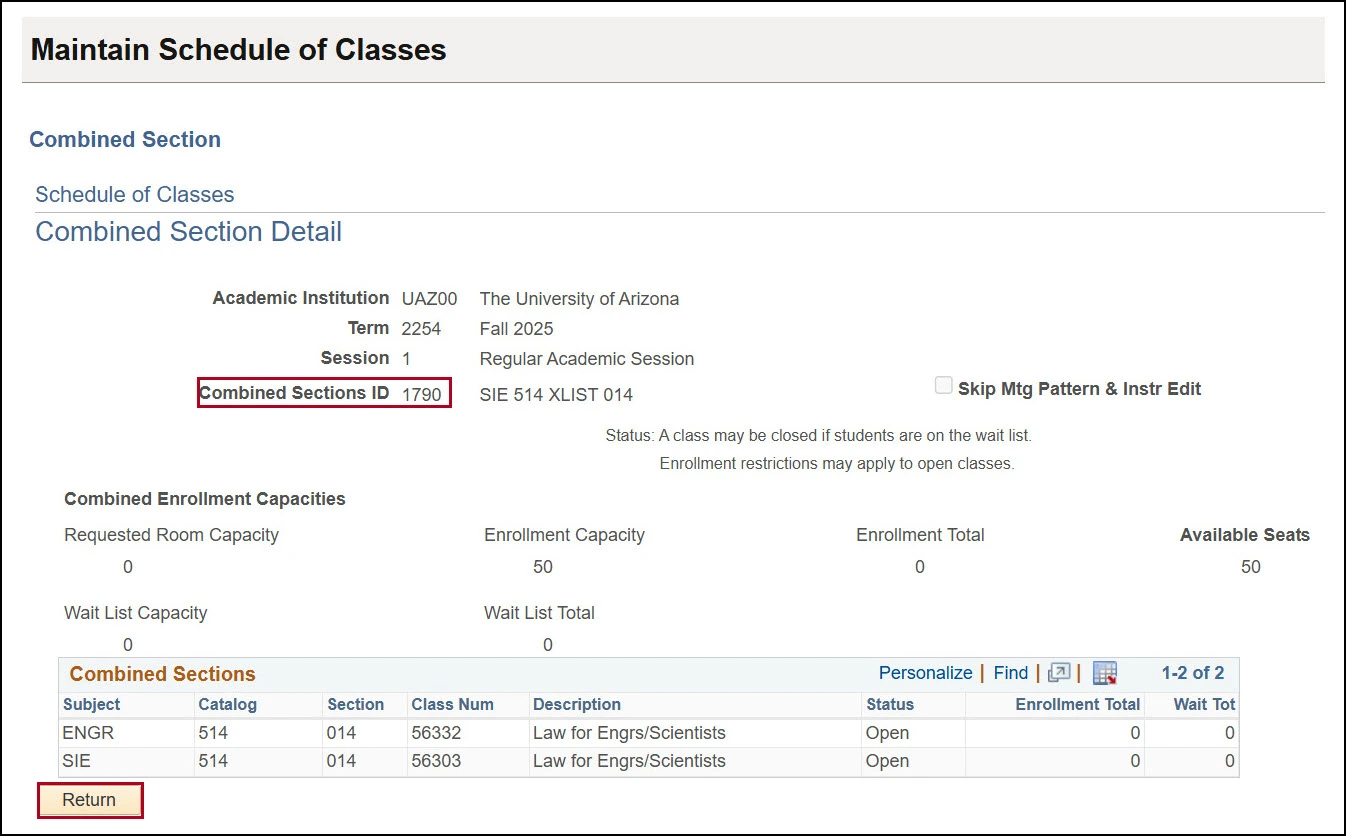Select Available Seats value 50

coord(1250,567)
